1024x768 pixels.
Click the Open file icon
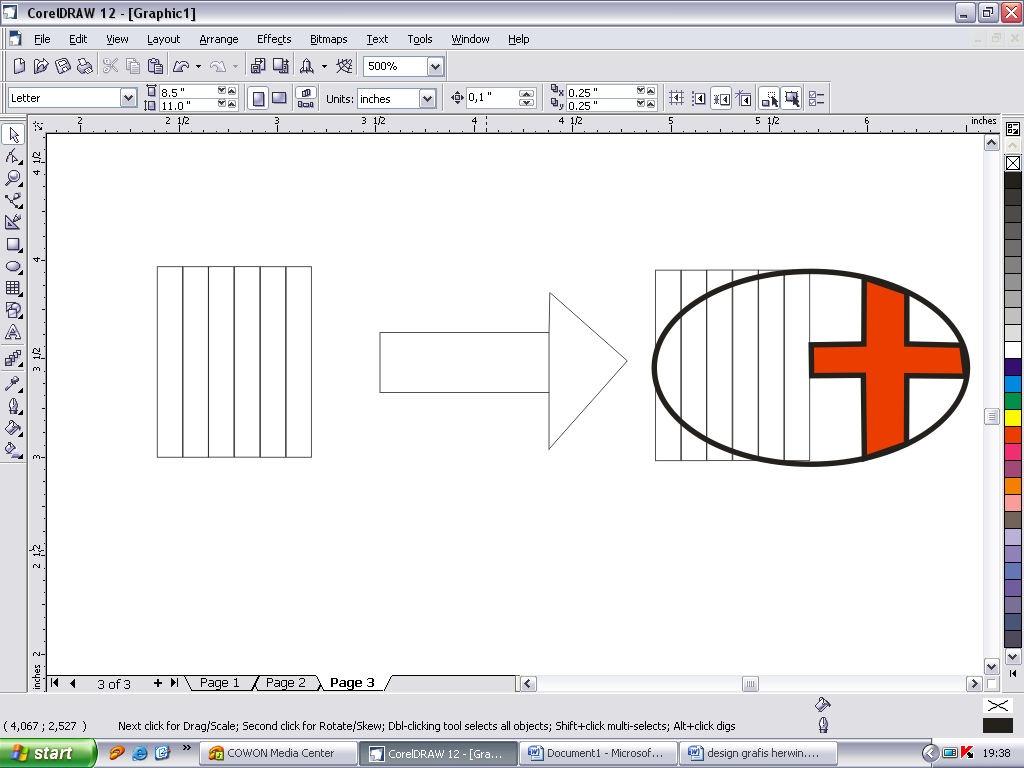41,66
